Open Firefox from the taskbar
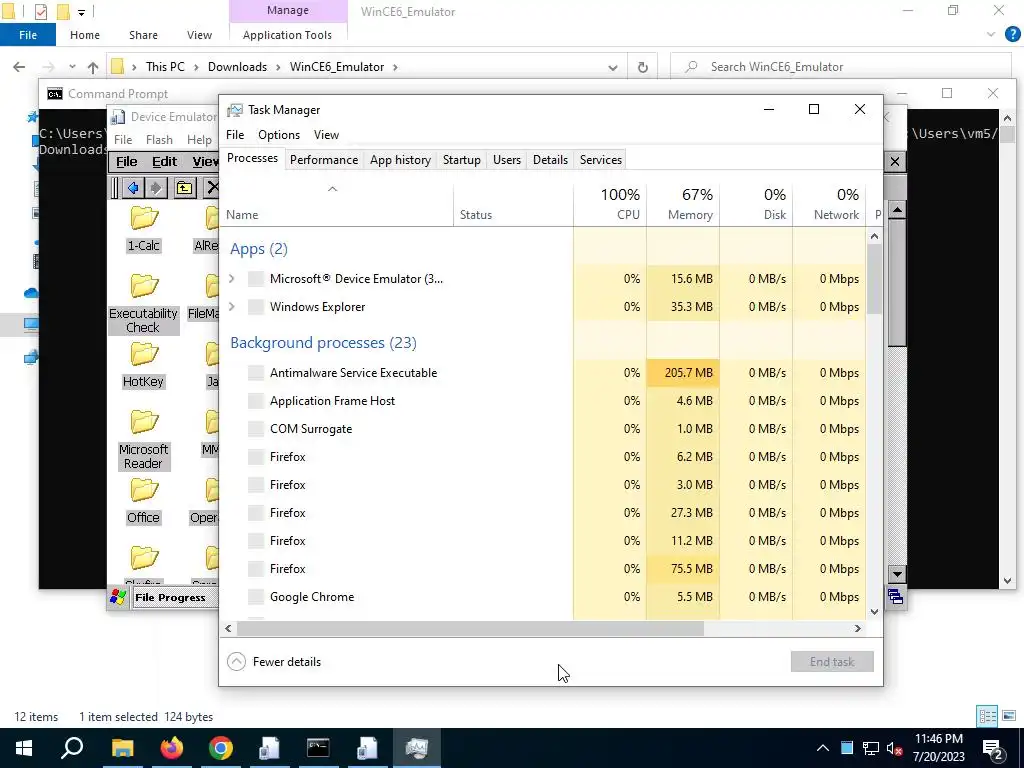Viewport: 1024px width, 768px height. [172, 748]
